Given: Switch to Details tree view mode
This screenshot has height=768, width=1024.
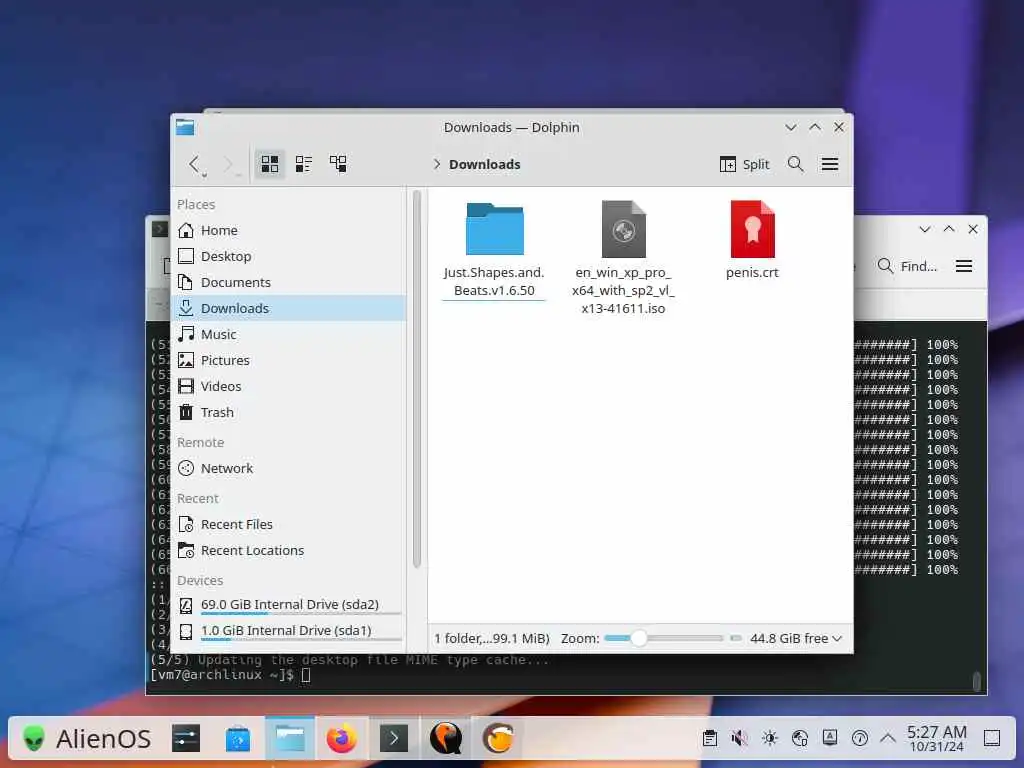Looking at the screenshot, I should (x=338, y=164).
